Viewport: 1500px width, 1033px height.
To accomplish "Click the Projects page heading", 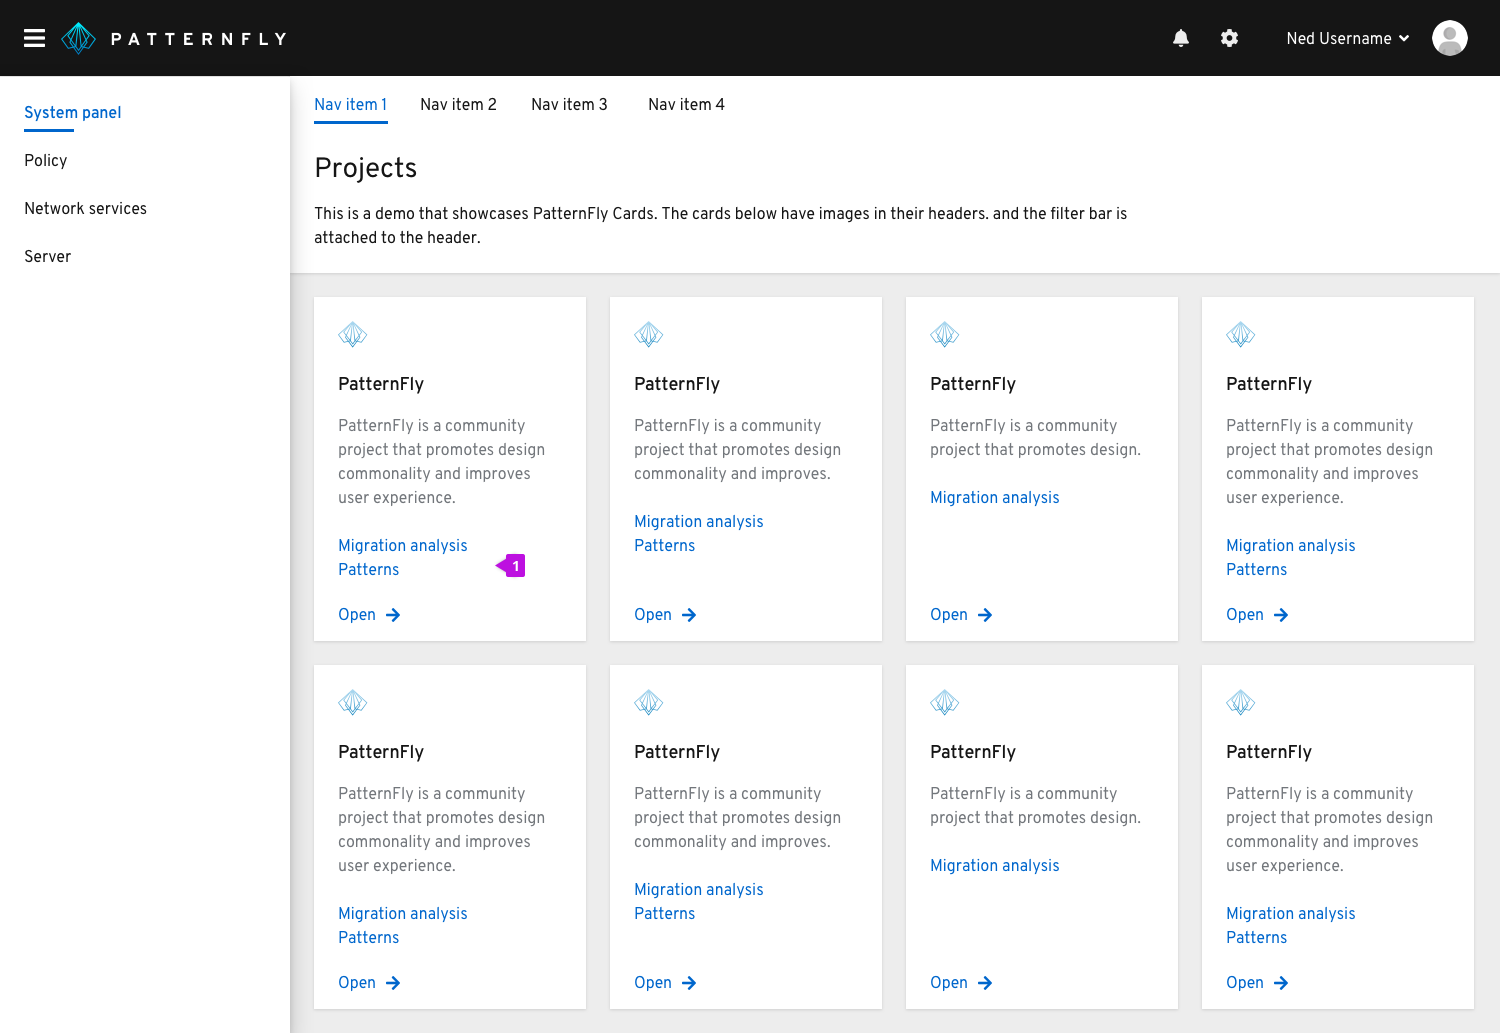I will coord(366,168).
